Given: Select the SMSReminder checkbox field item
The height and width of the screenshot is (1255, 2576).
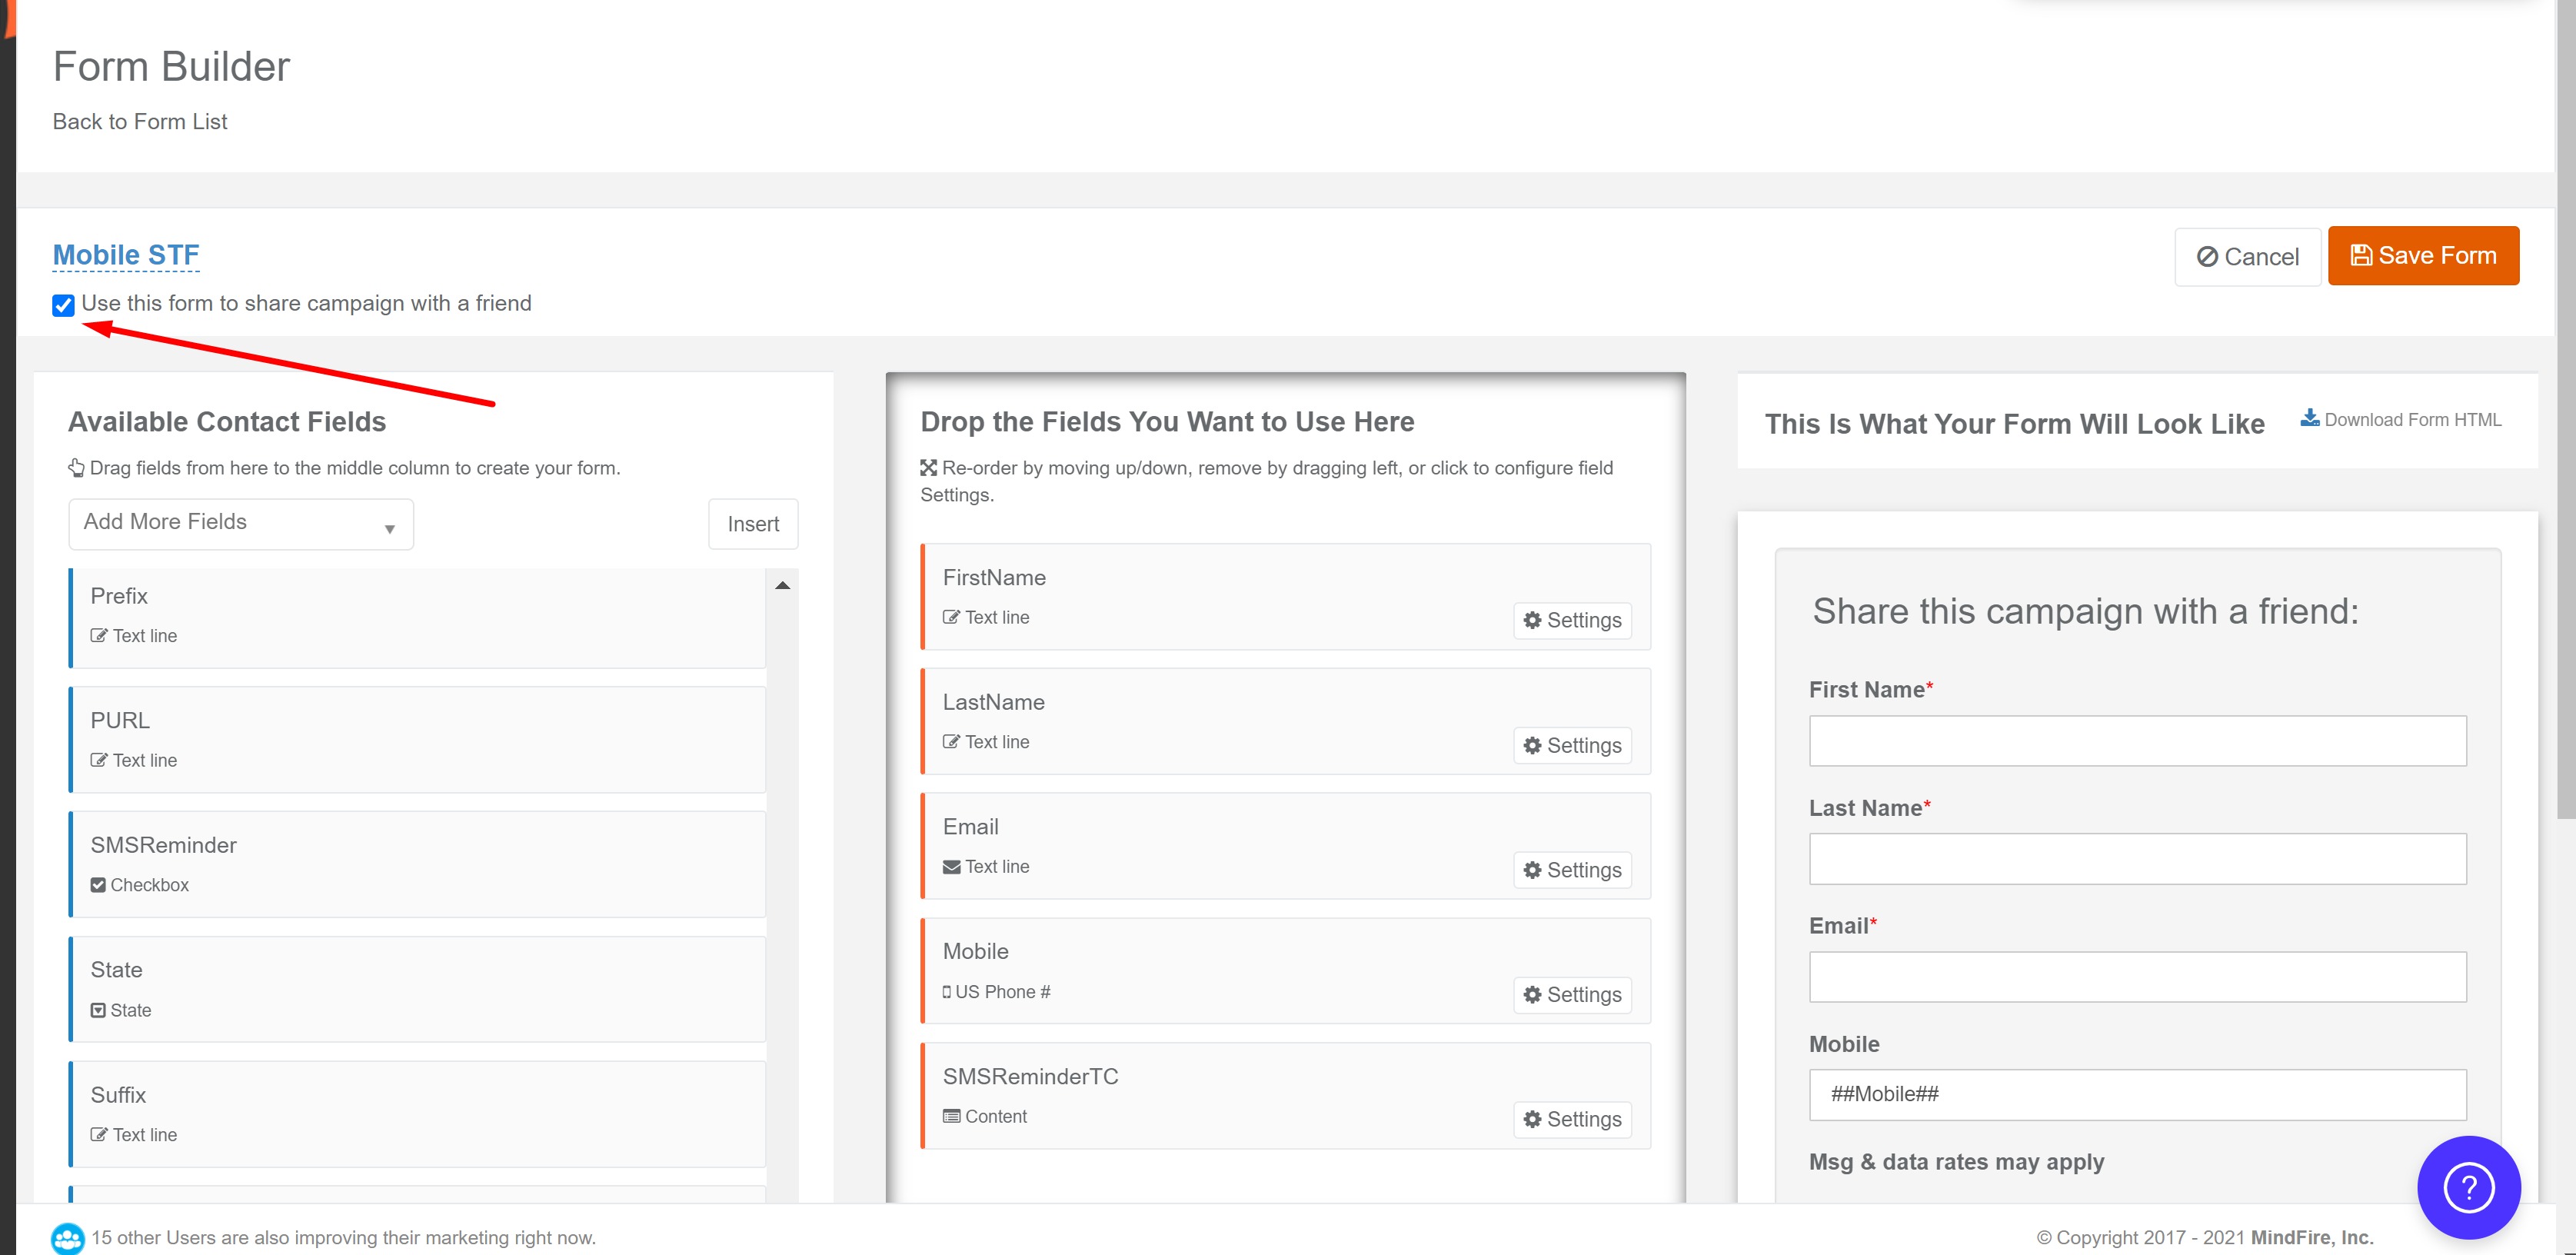Looking at the screenshot, I should (418, 864).
